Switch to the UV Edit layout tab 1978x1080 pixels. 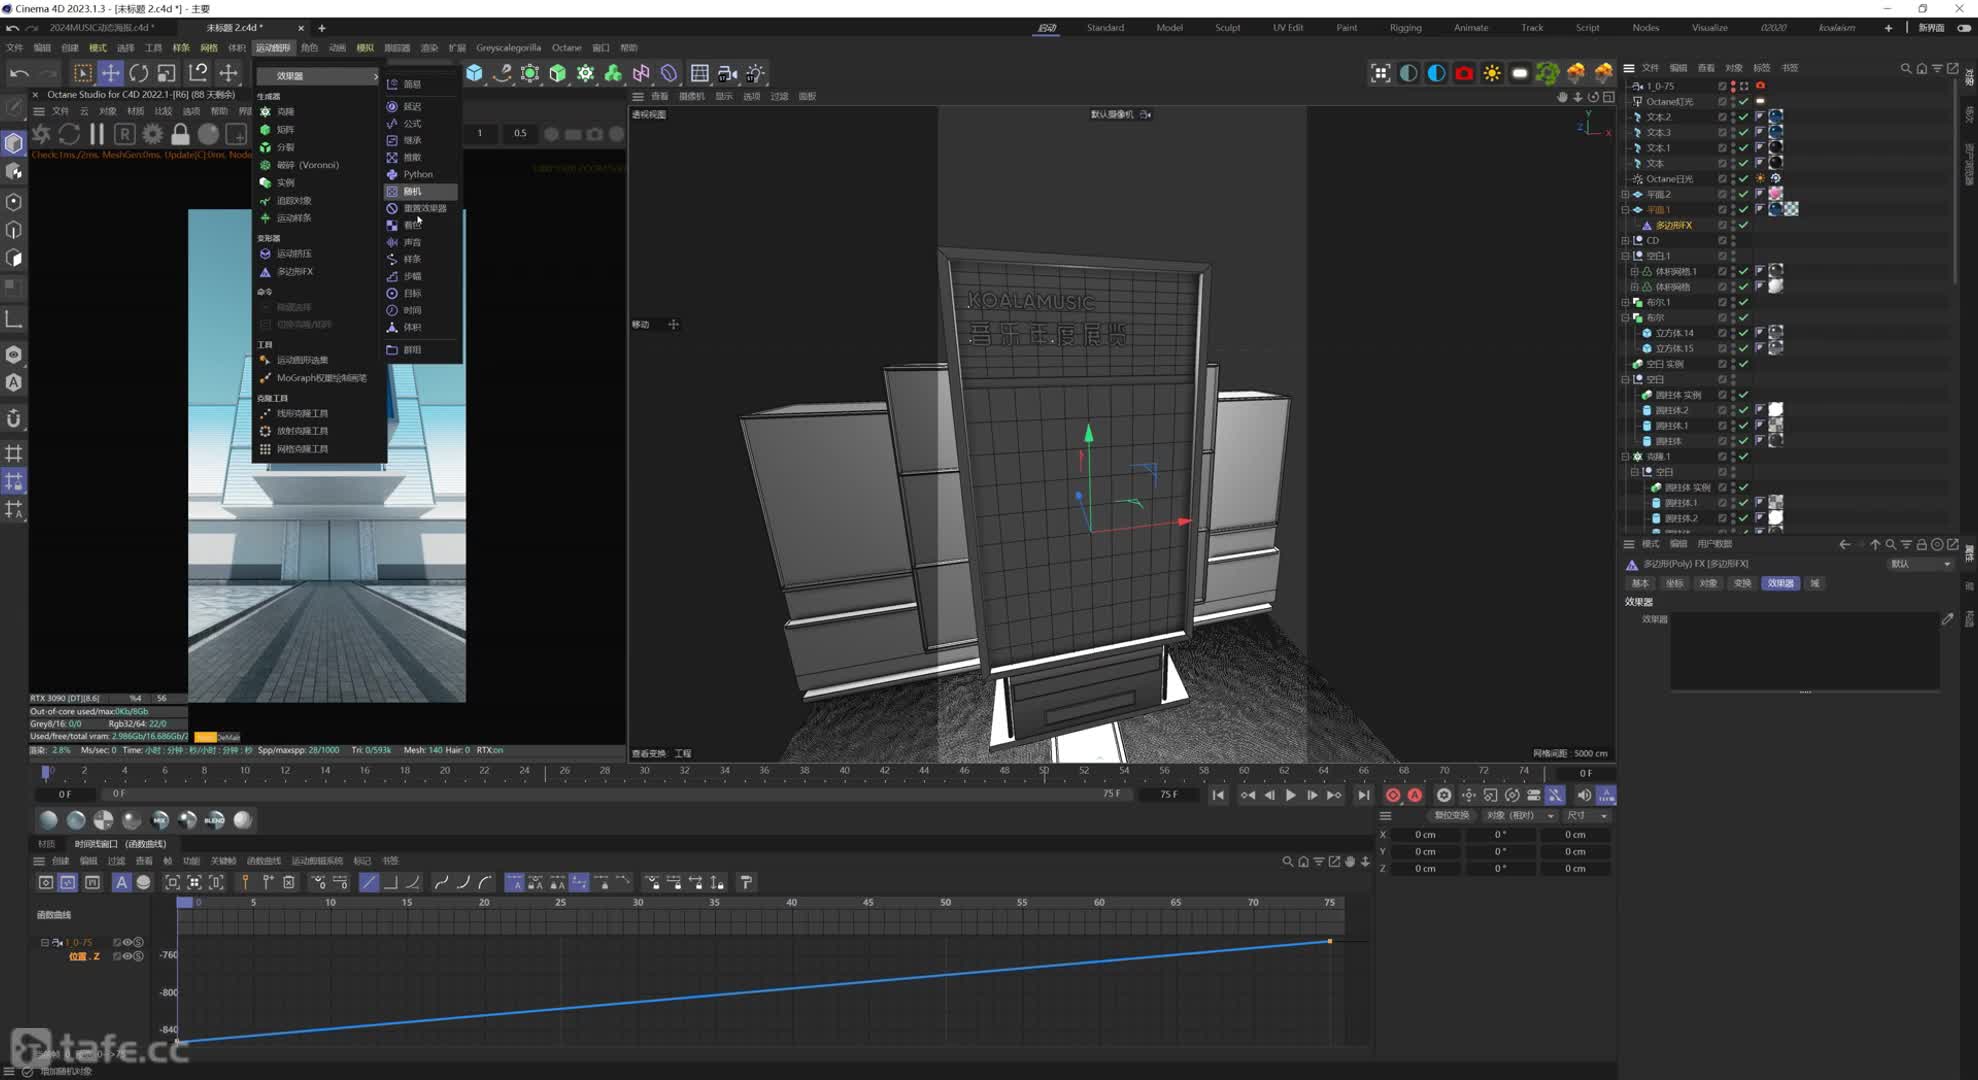[x=1288, y=28]
